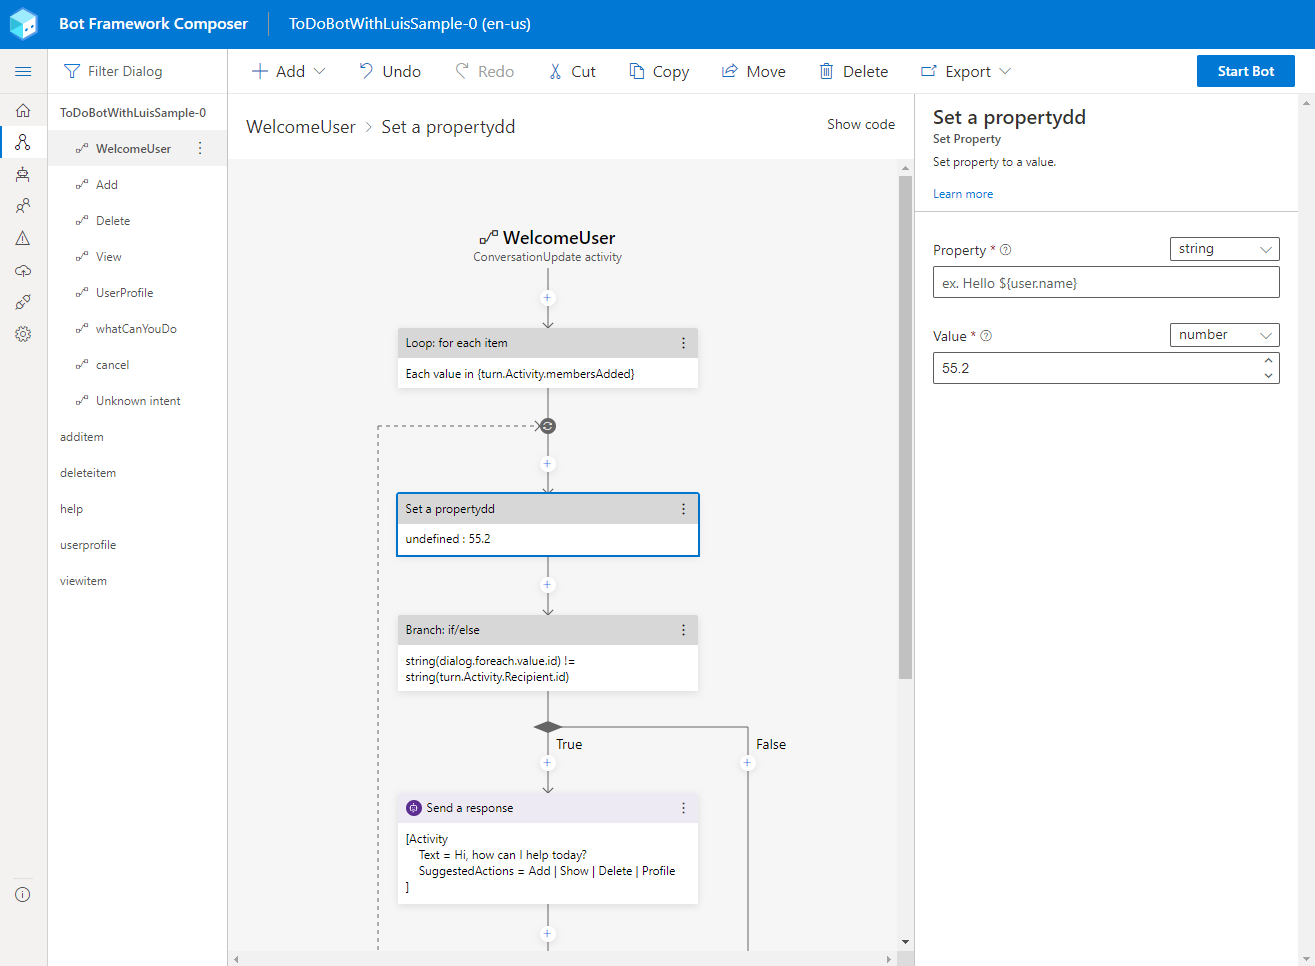Select the whatCanYouDo trigger
The height and width of the screenshot is (966, 1315).
[138, 328]
